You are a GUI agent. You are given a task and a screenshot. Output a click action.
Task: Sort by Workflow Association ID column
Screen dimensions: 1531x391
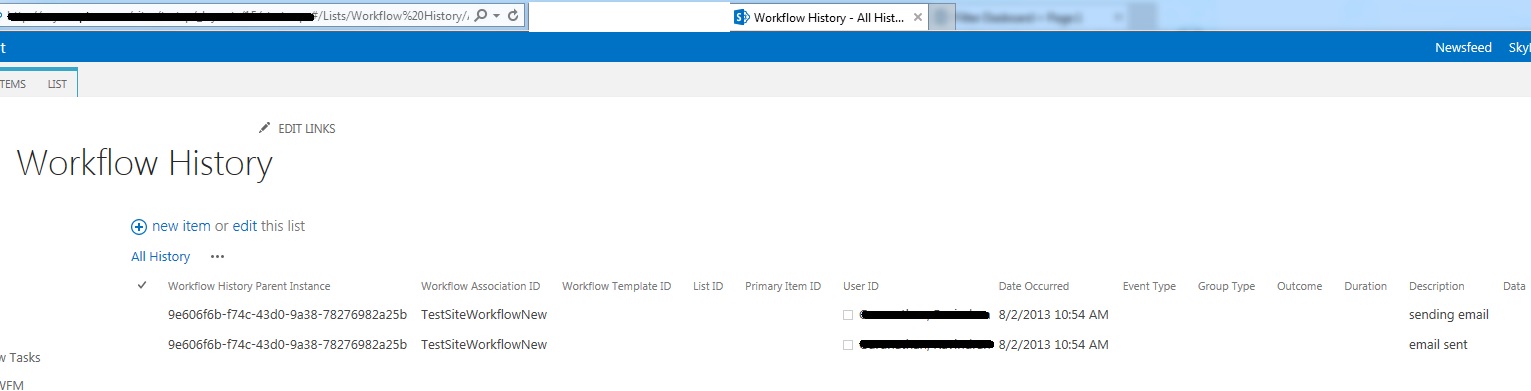pyautogui.click(x=481, y=287)
